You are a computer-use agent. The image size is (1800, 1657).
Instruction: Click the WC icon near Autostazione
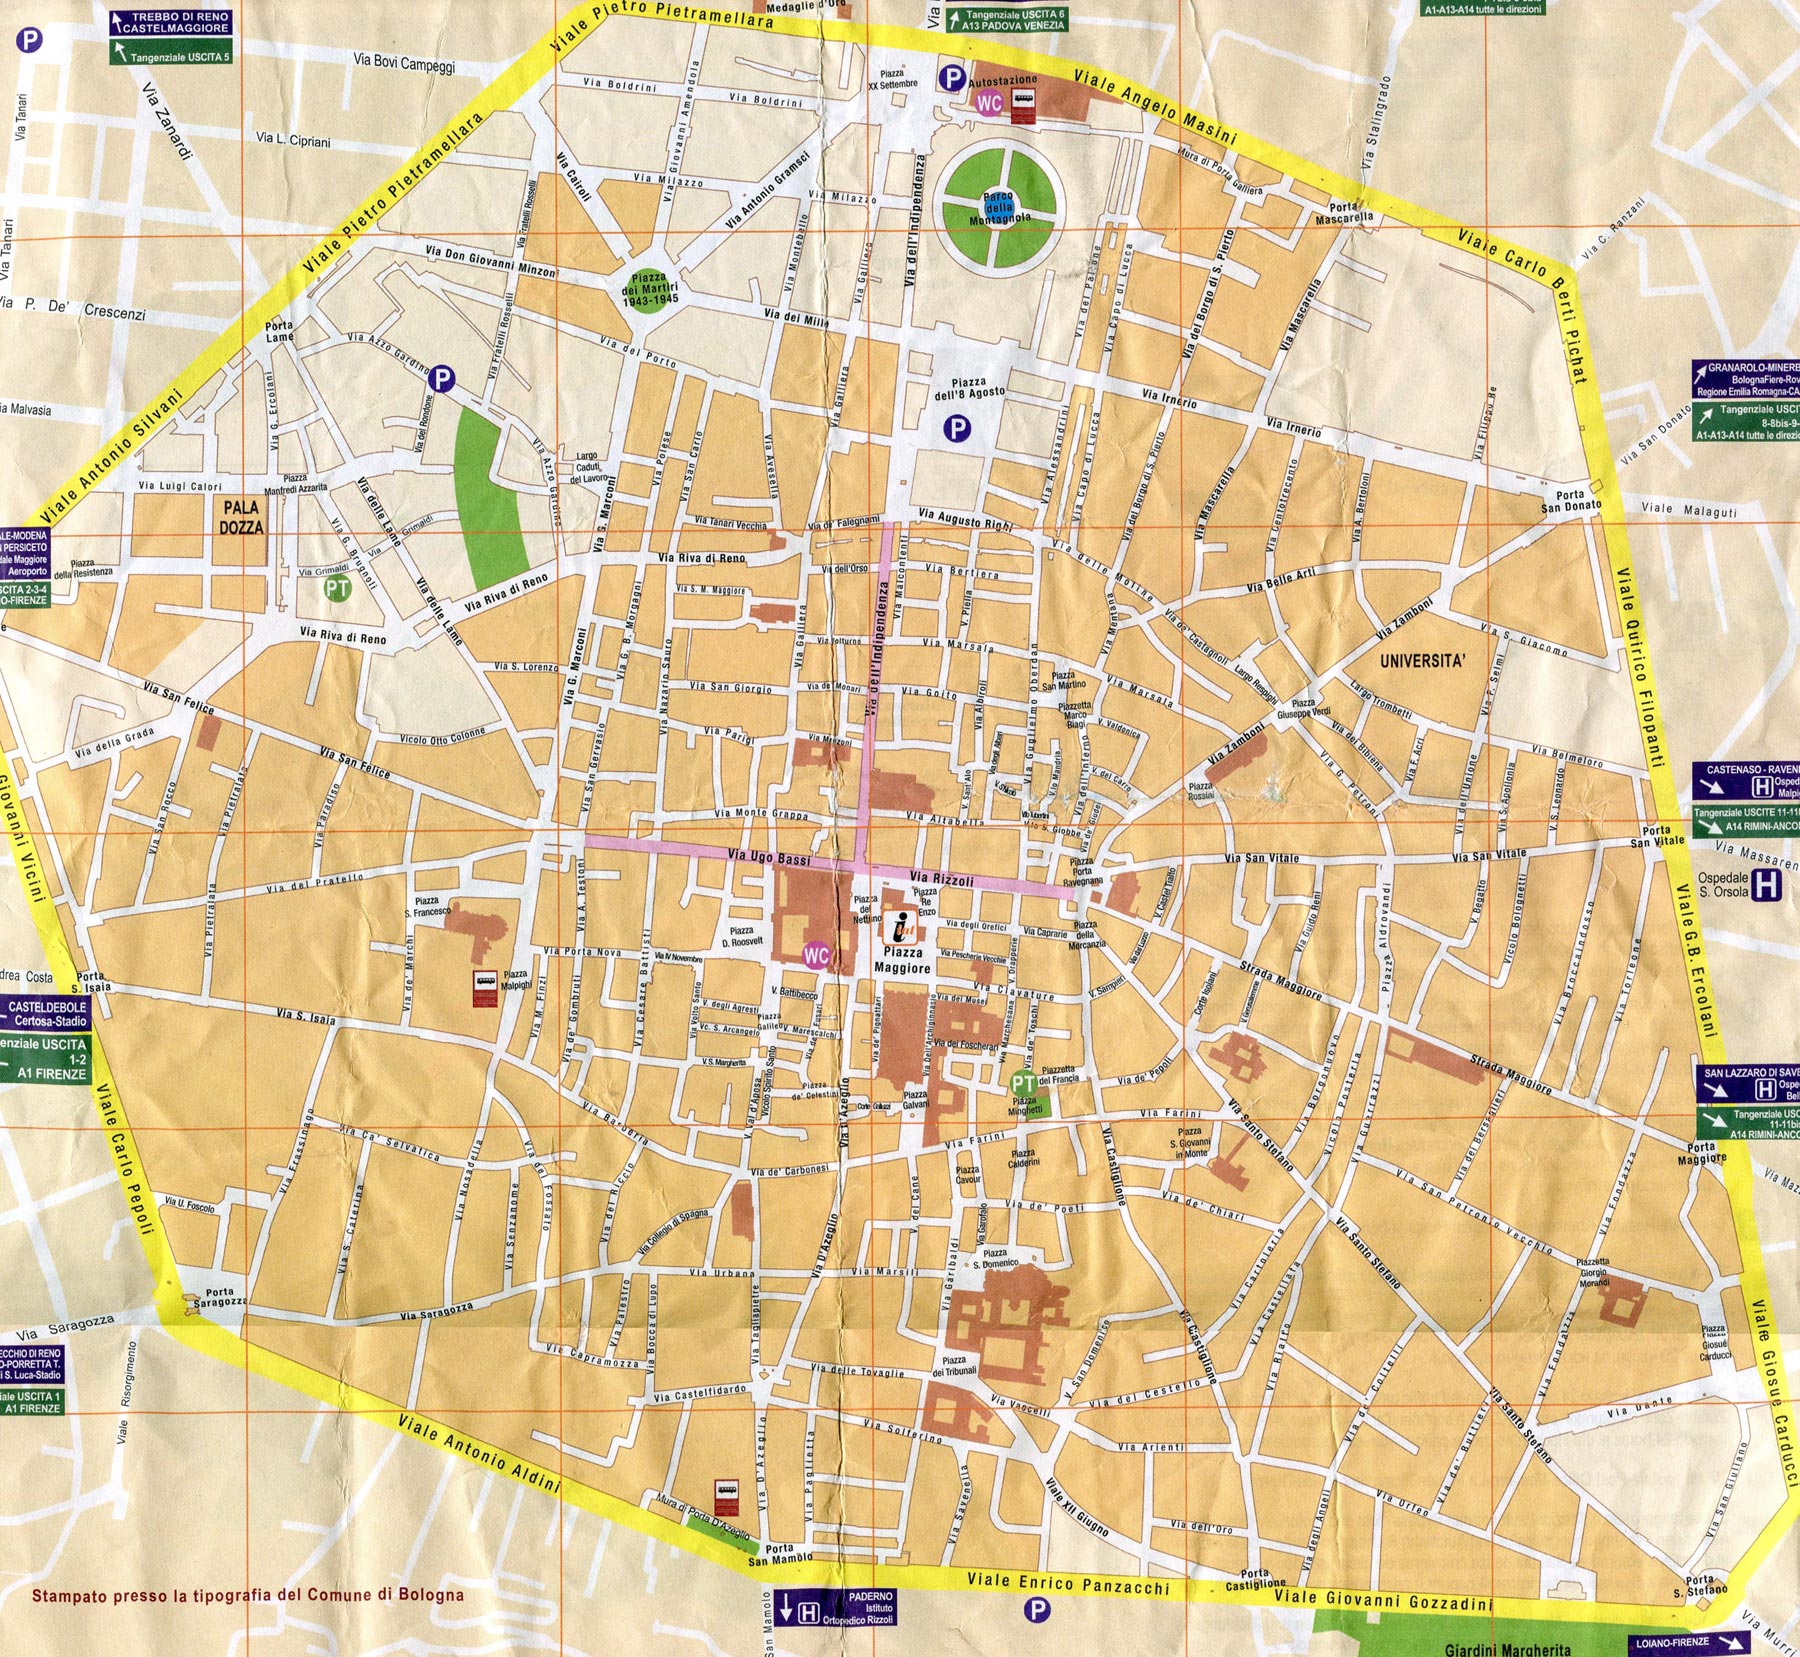click(x=988, y=103)
